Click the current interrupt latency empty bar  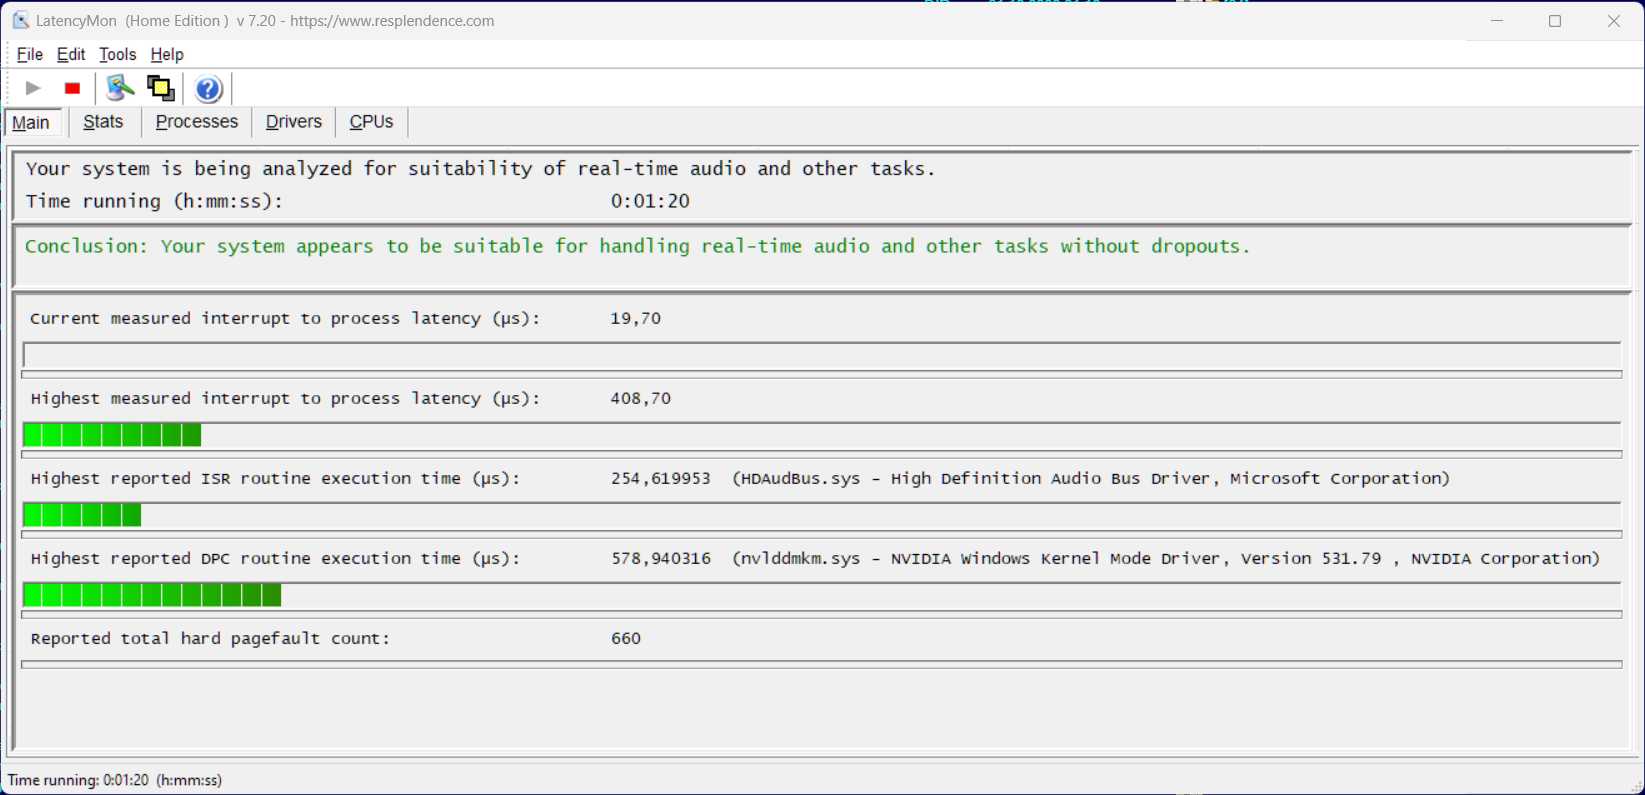(x=821, y=355)
